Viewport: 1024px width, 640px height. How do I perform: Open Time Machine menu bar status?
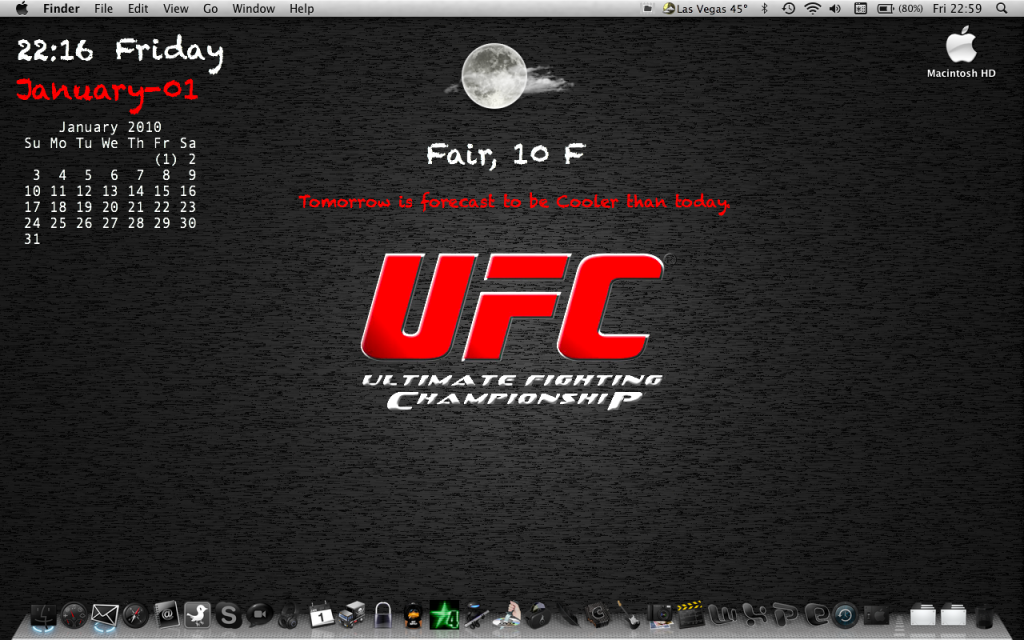[x=788, y=8]
